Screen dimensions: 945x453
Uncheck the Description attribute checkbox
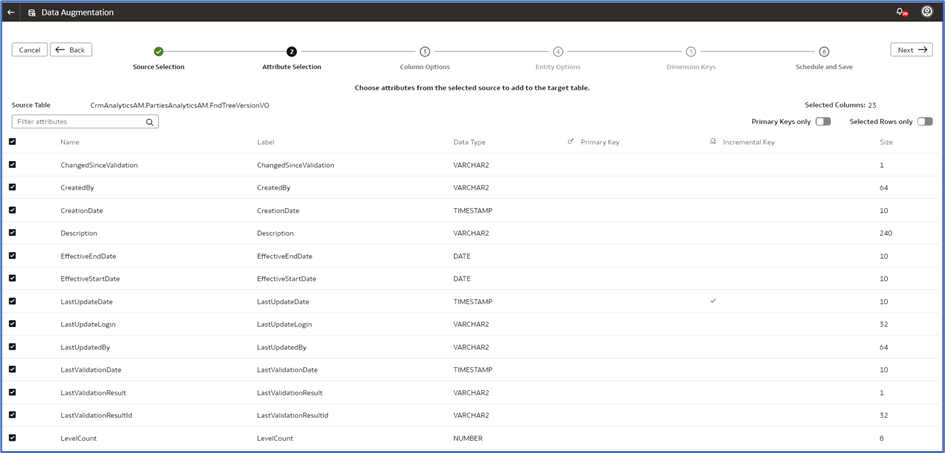coord(13,233)
